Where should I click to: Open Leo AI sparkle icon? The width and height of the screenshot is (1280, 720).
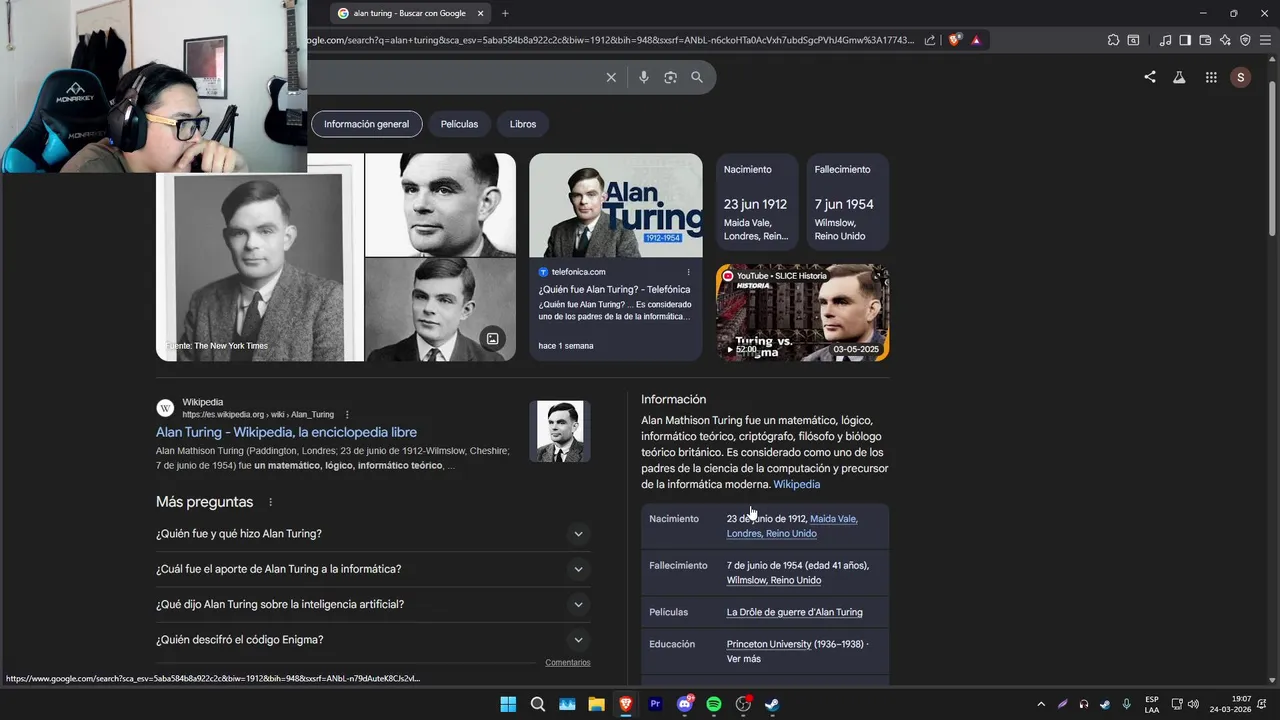click(x=1225, y=40)
